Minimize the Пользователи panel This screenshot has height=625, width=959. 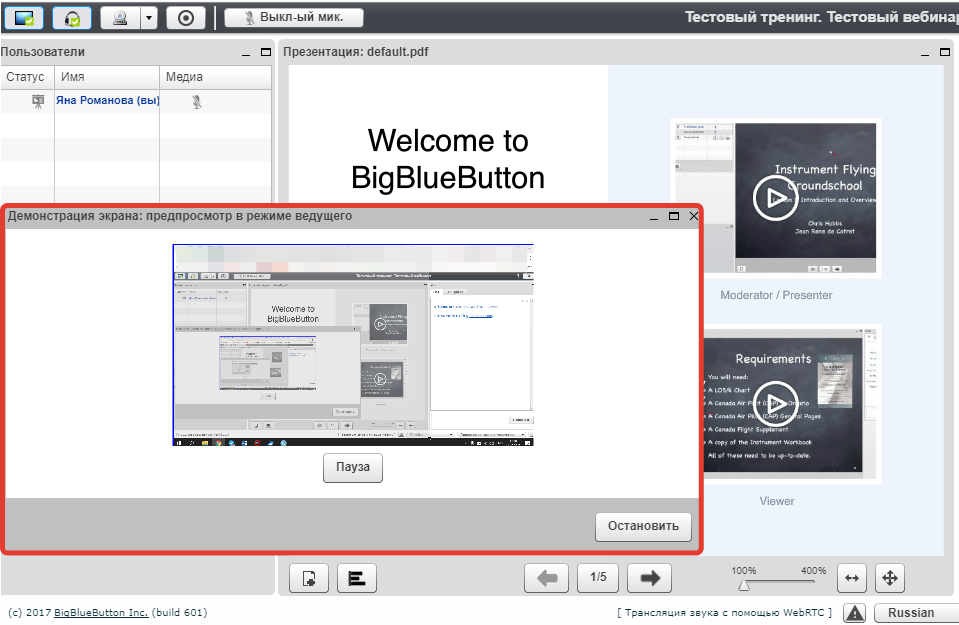click(246, 53)
